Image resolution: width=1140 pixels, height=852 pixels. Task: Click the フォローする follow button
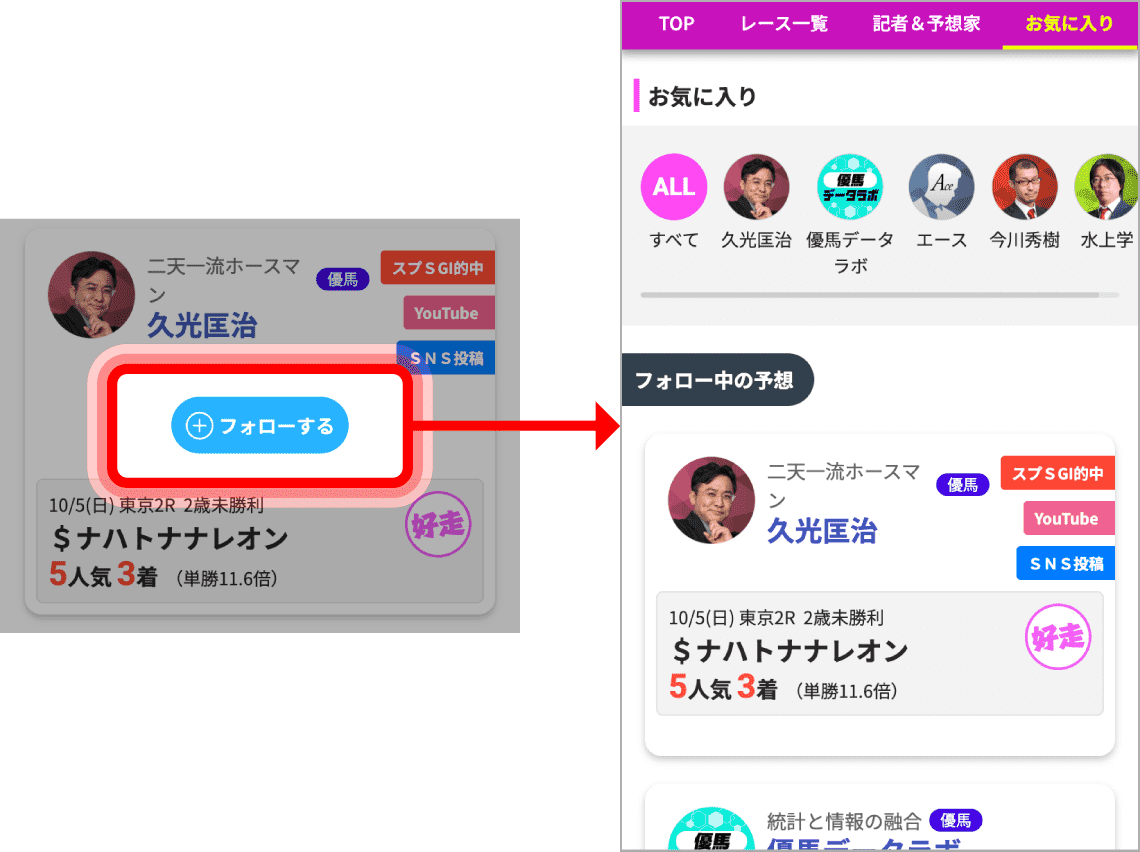pyautogui.click(x=260, y=425)
